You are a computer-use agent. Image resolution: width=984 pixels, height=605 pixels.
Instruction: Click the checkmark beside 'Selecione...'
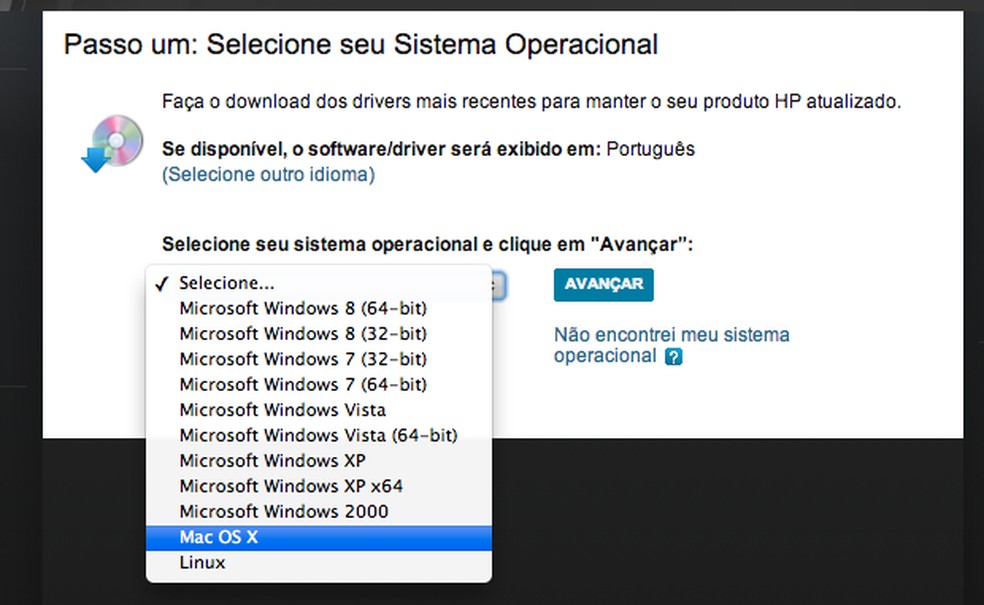tap(162, 283)
